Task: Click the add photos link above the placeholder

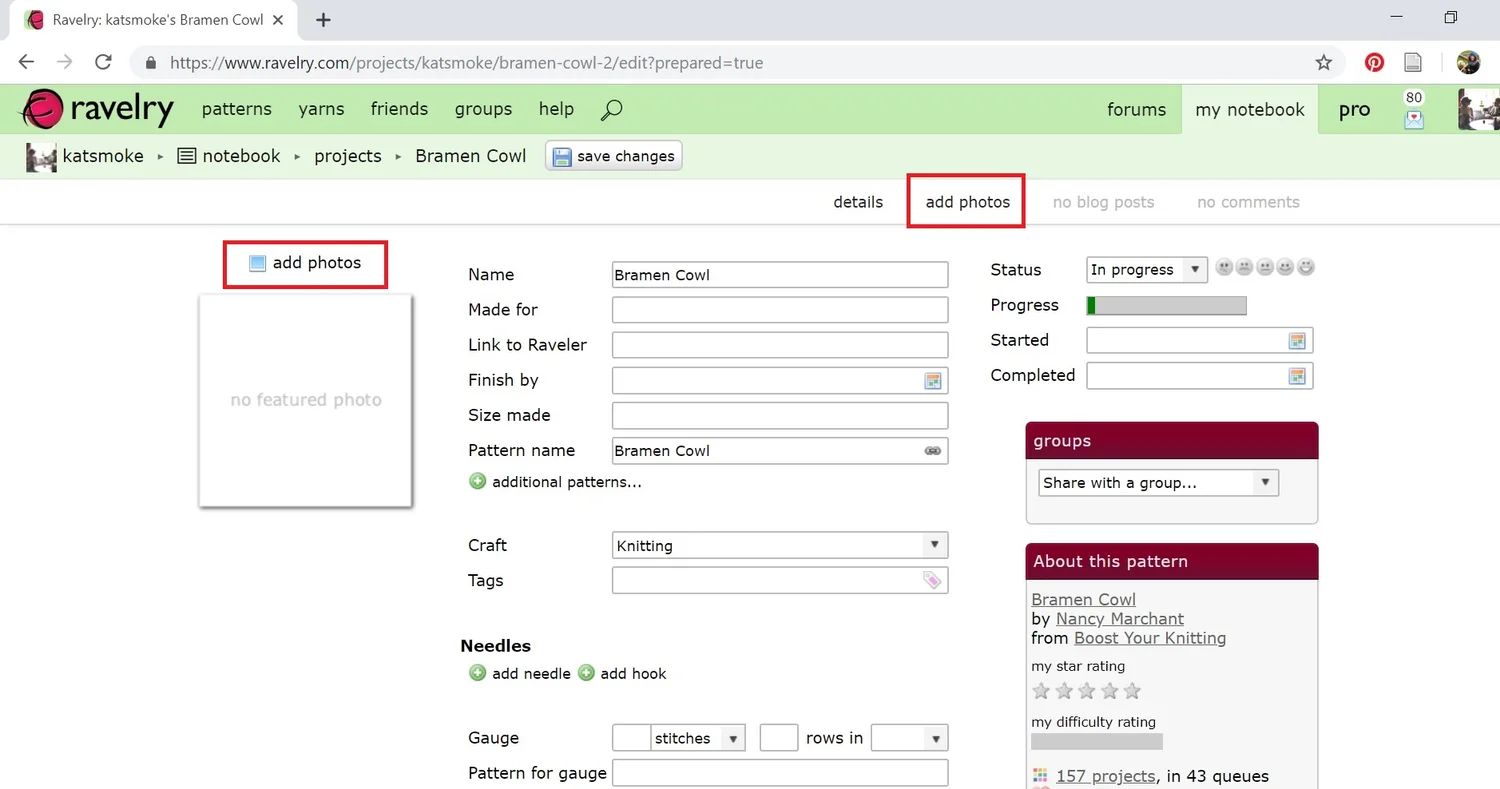Action: [305, 263]
